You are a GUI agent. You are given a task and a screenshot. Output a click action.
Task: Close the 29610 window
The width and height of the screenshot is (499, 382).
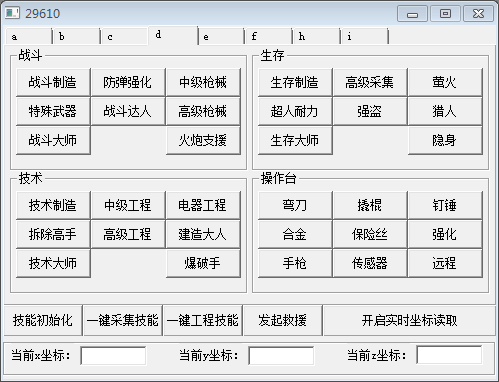478,14
